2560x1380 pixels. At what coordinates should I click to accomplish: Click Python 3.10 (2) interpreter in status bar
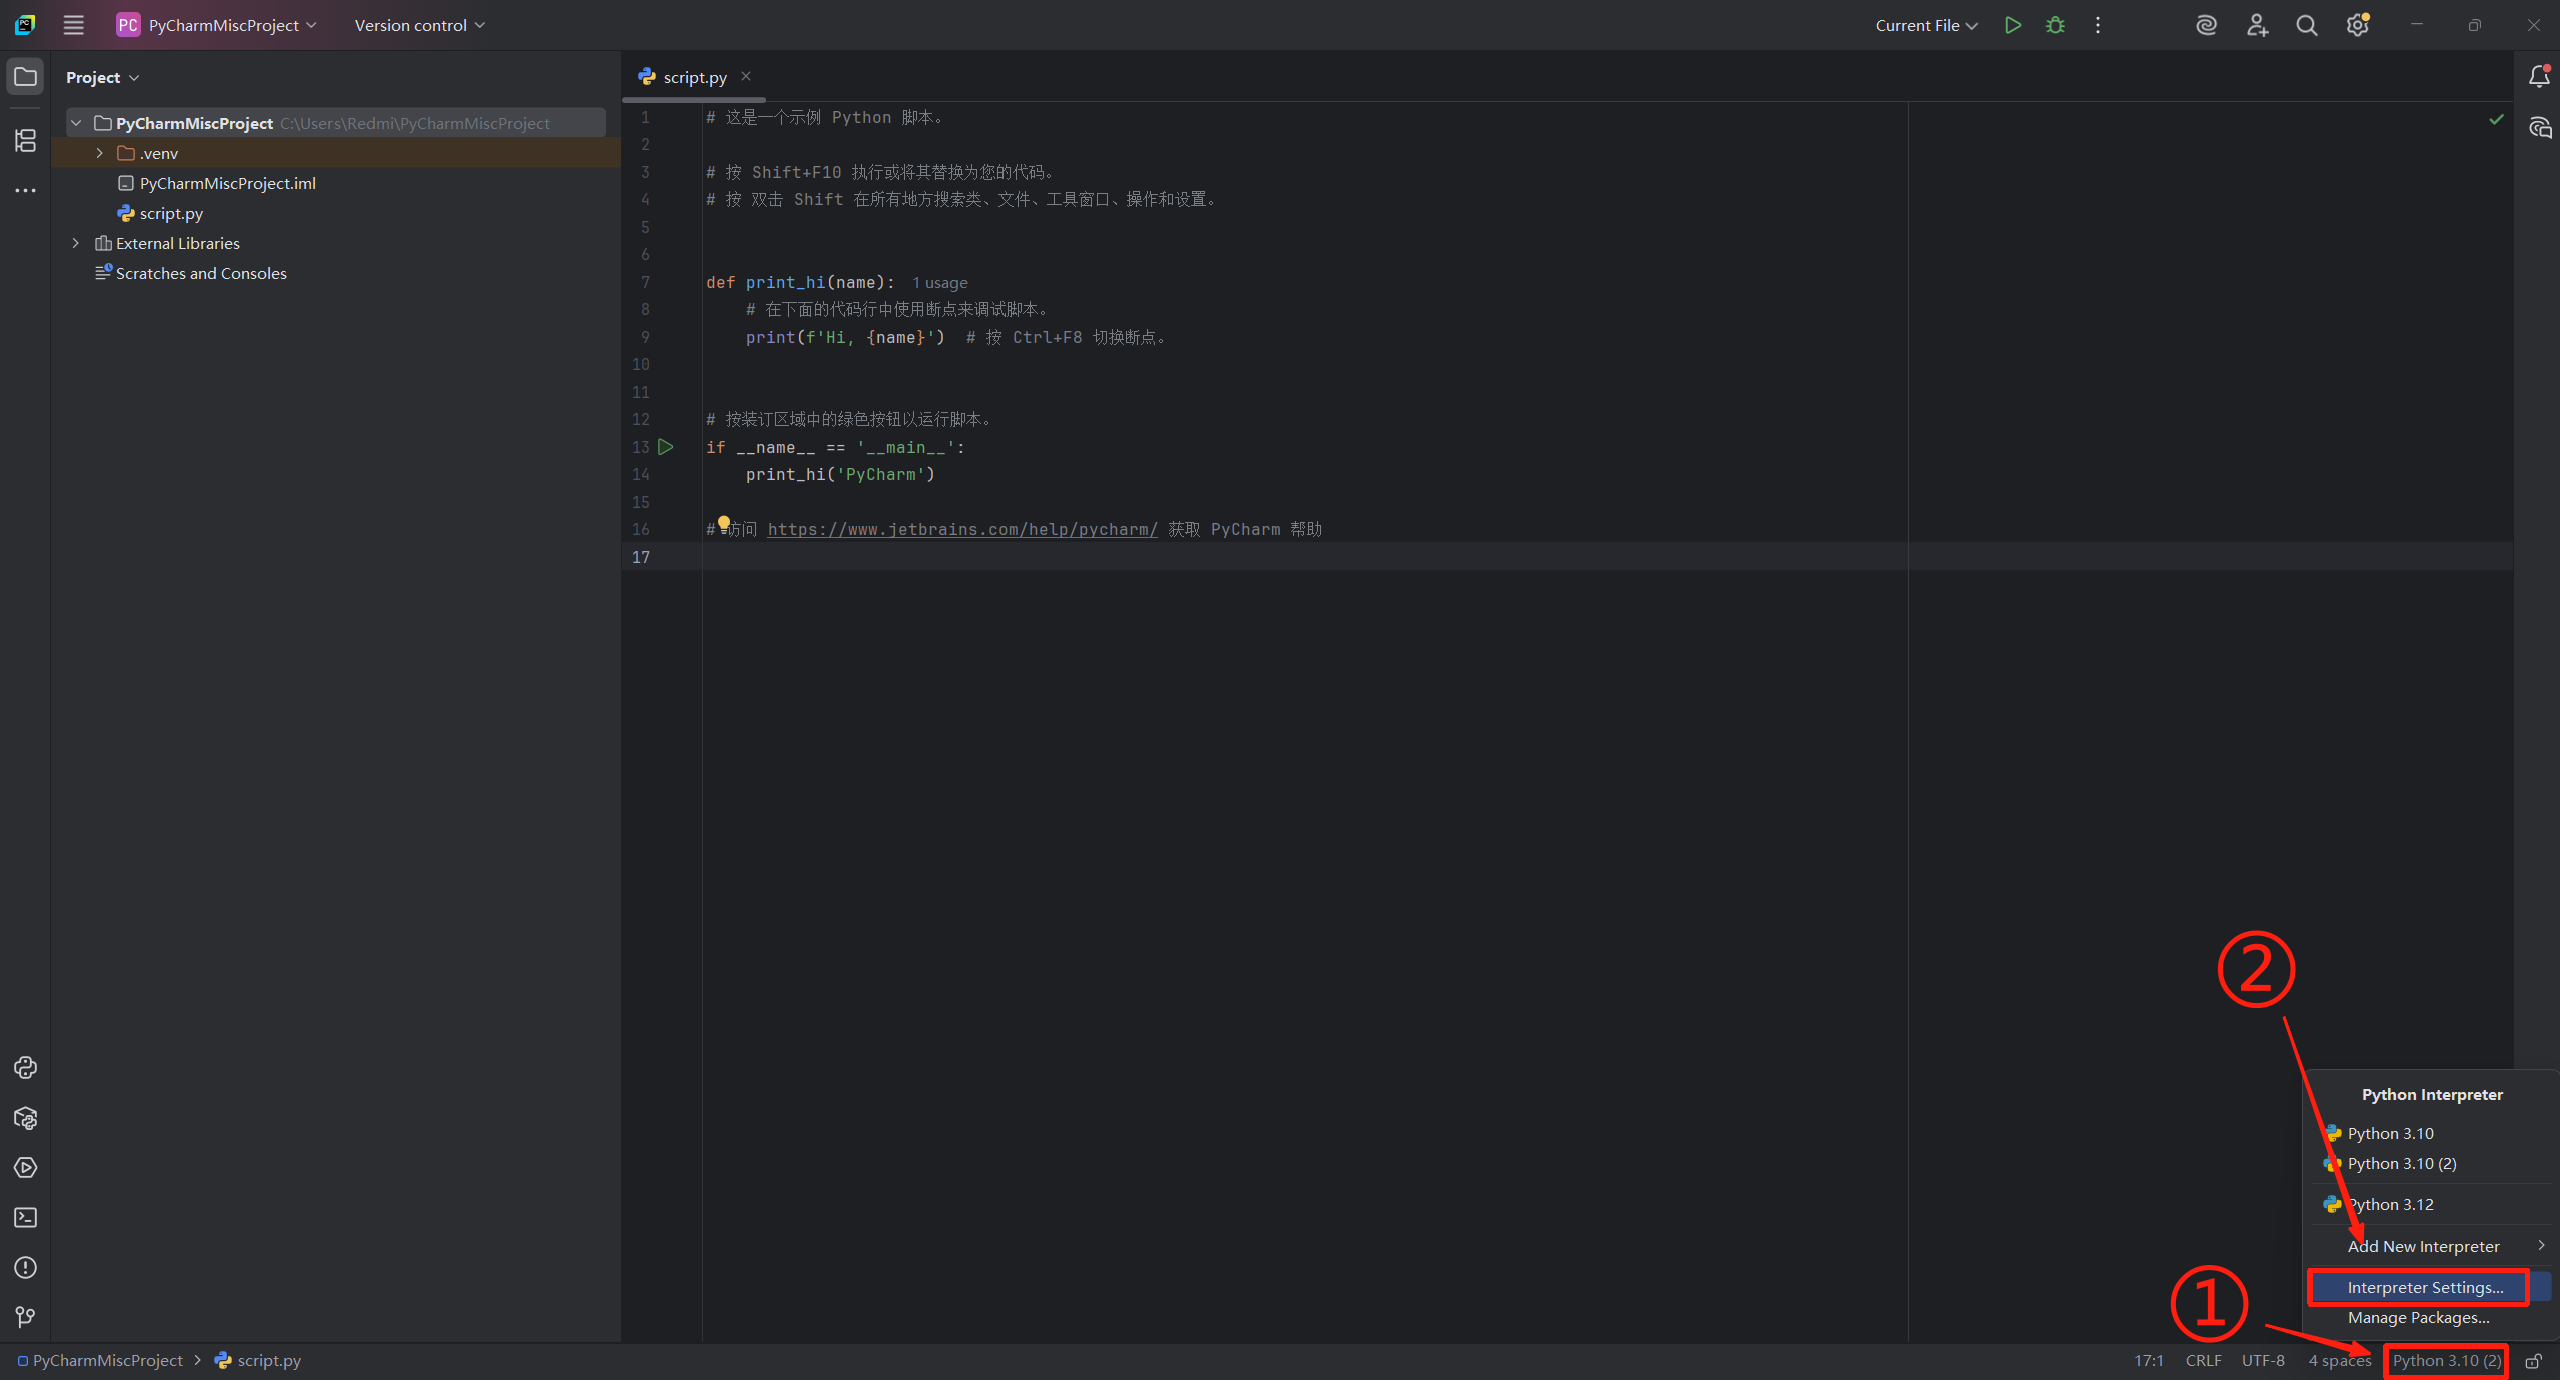(x=2446, y=1361)
